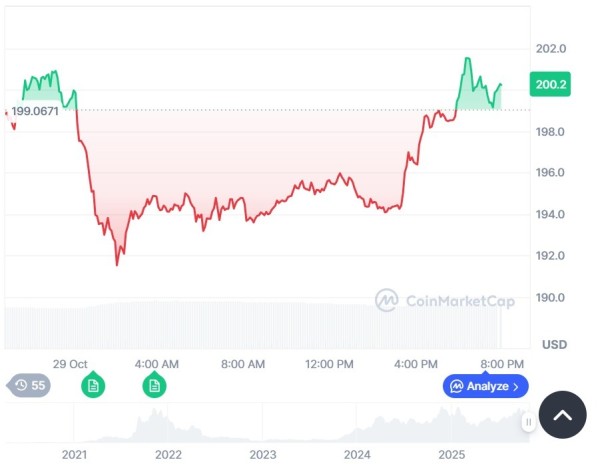Click 2024 on the timeline navigator
The width and height of the screenshot is (600, 464).
357,454
